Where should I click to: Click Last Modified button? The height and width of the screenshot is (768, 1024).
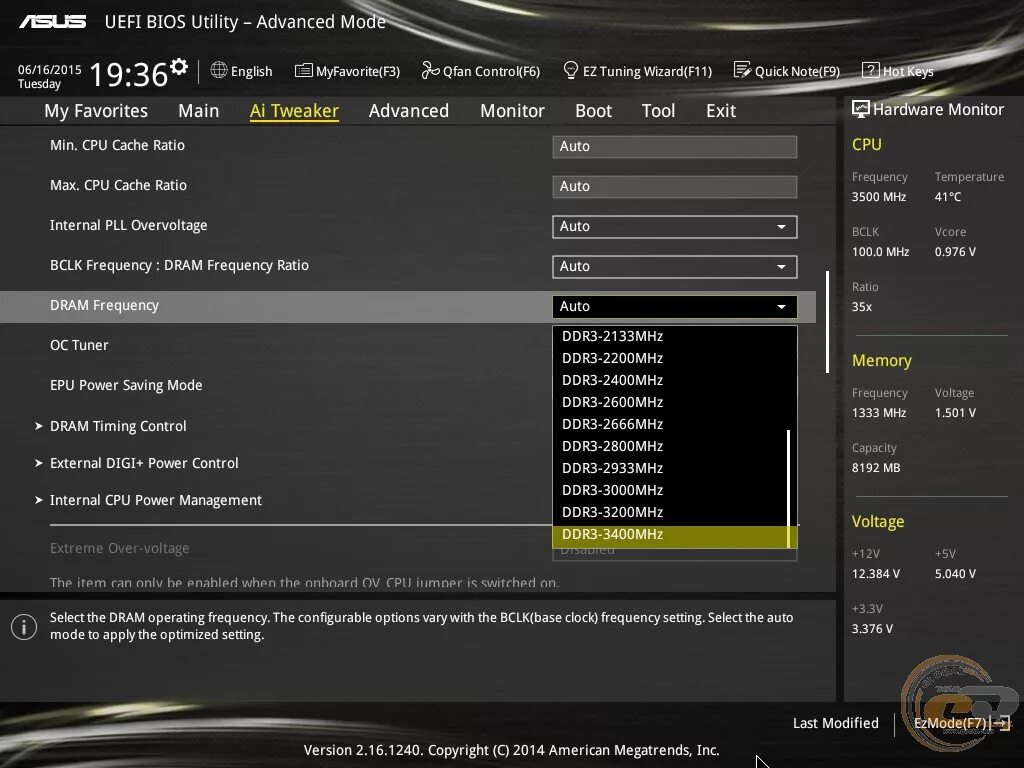[x=835, y=723]
